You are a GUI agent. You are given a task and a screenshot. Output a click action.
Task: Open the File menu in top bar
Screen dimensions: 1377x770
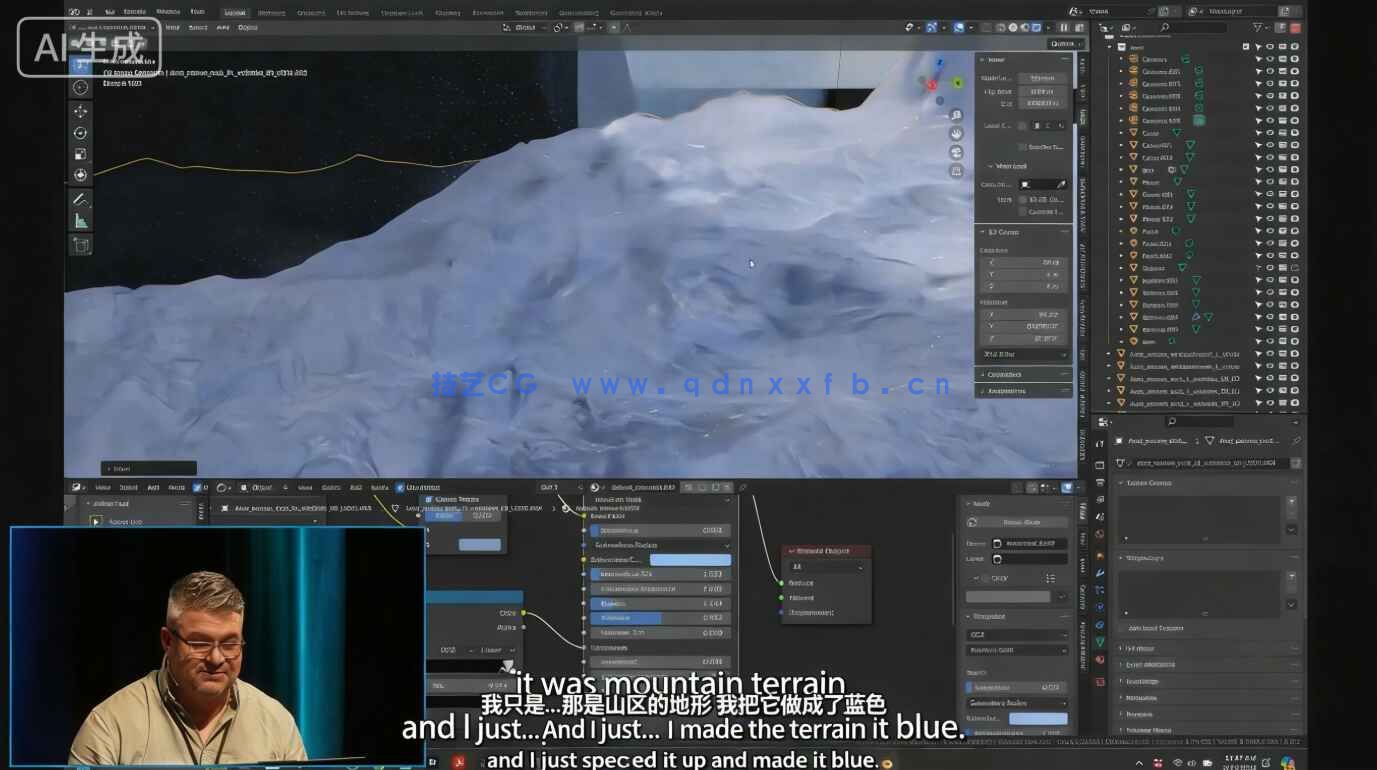[110, 12]
